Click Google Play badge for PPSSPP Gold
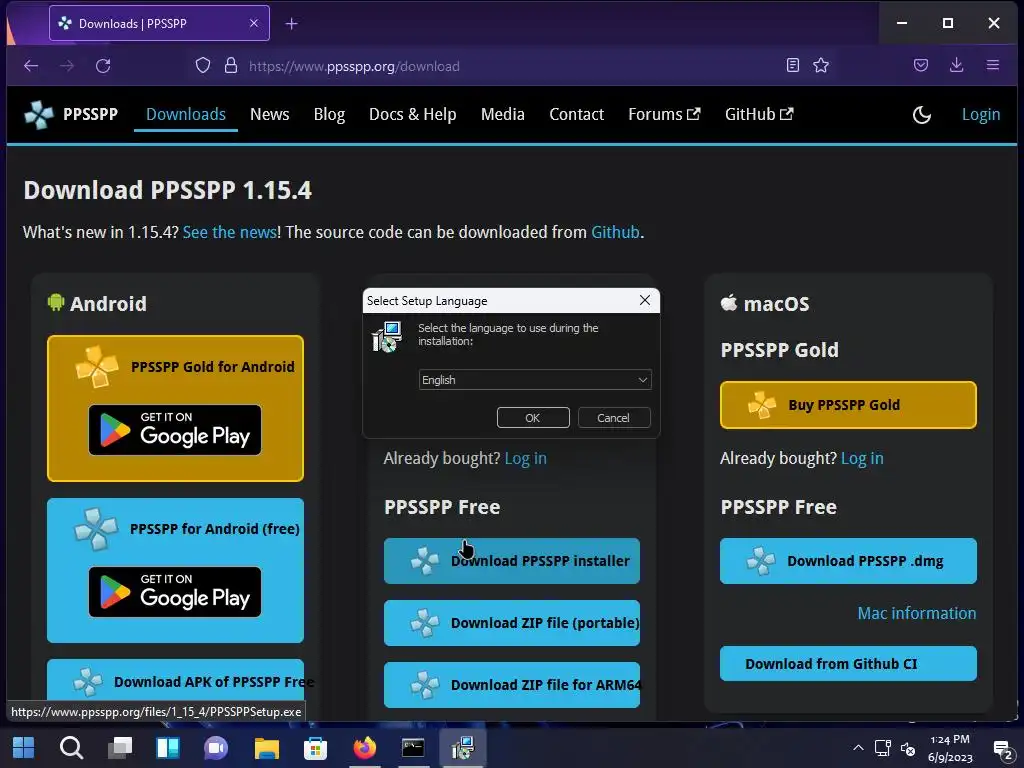 175,430
